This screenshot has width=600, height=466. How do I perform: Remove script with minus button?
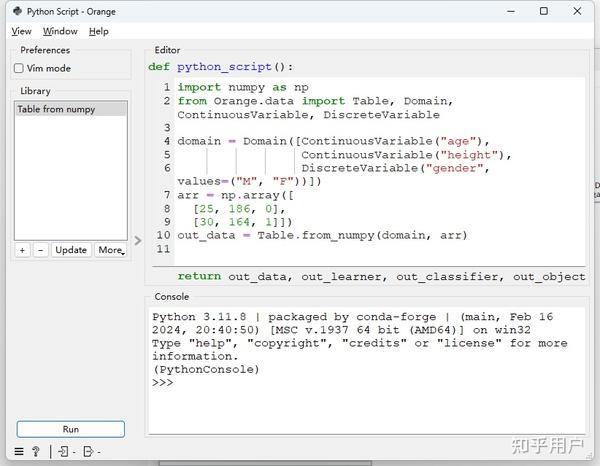point(41,250)
